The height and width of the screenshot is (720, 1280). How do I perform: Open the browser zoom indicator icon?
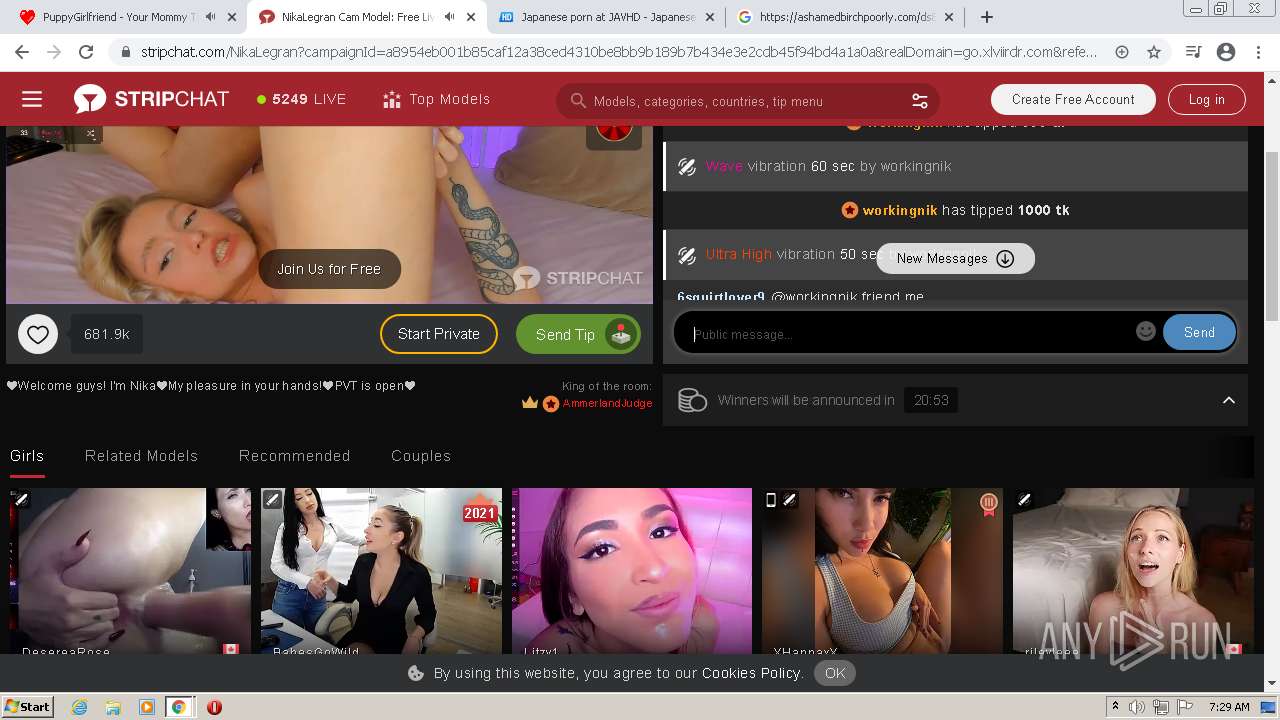tap(1122, 52)
